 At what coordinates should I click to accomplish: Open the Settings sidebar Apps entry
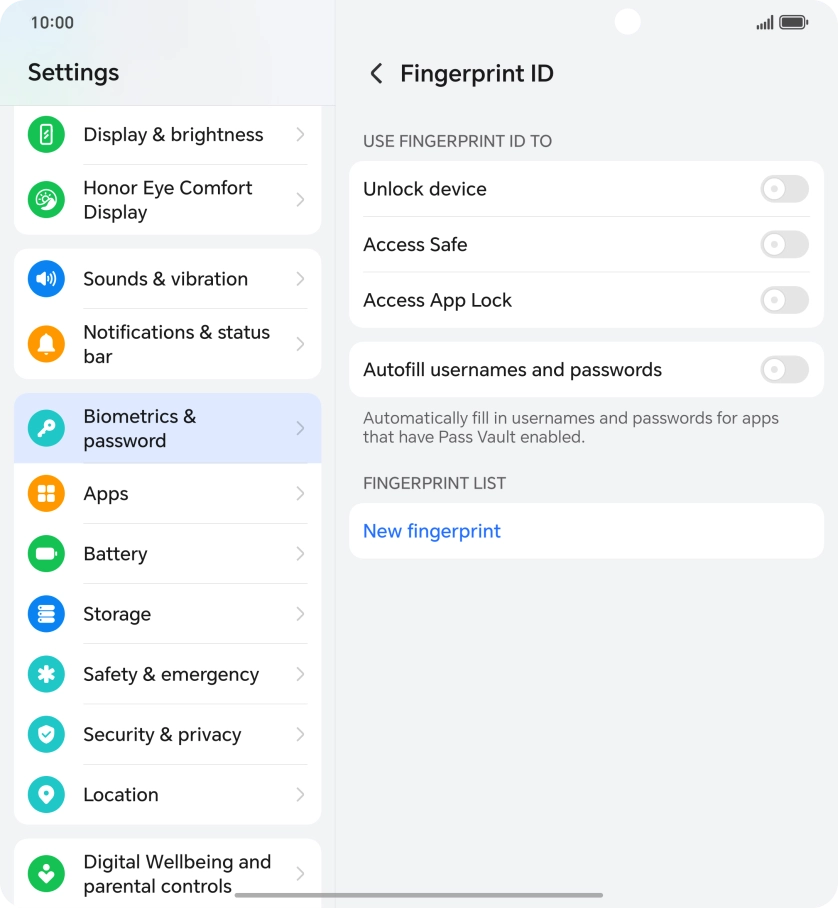point(167,493)
